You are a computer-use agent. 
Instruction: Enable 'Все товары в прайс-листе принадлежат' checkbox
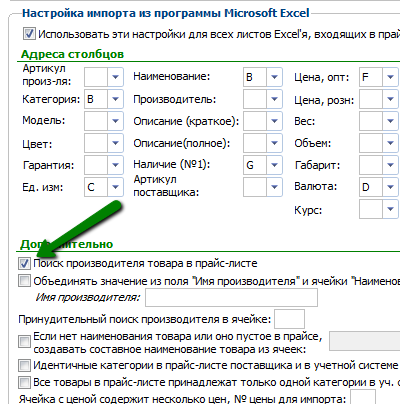(x=24, y=382)
